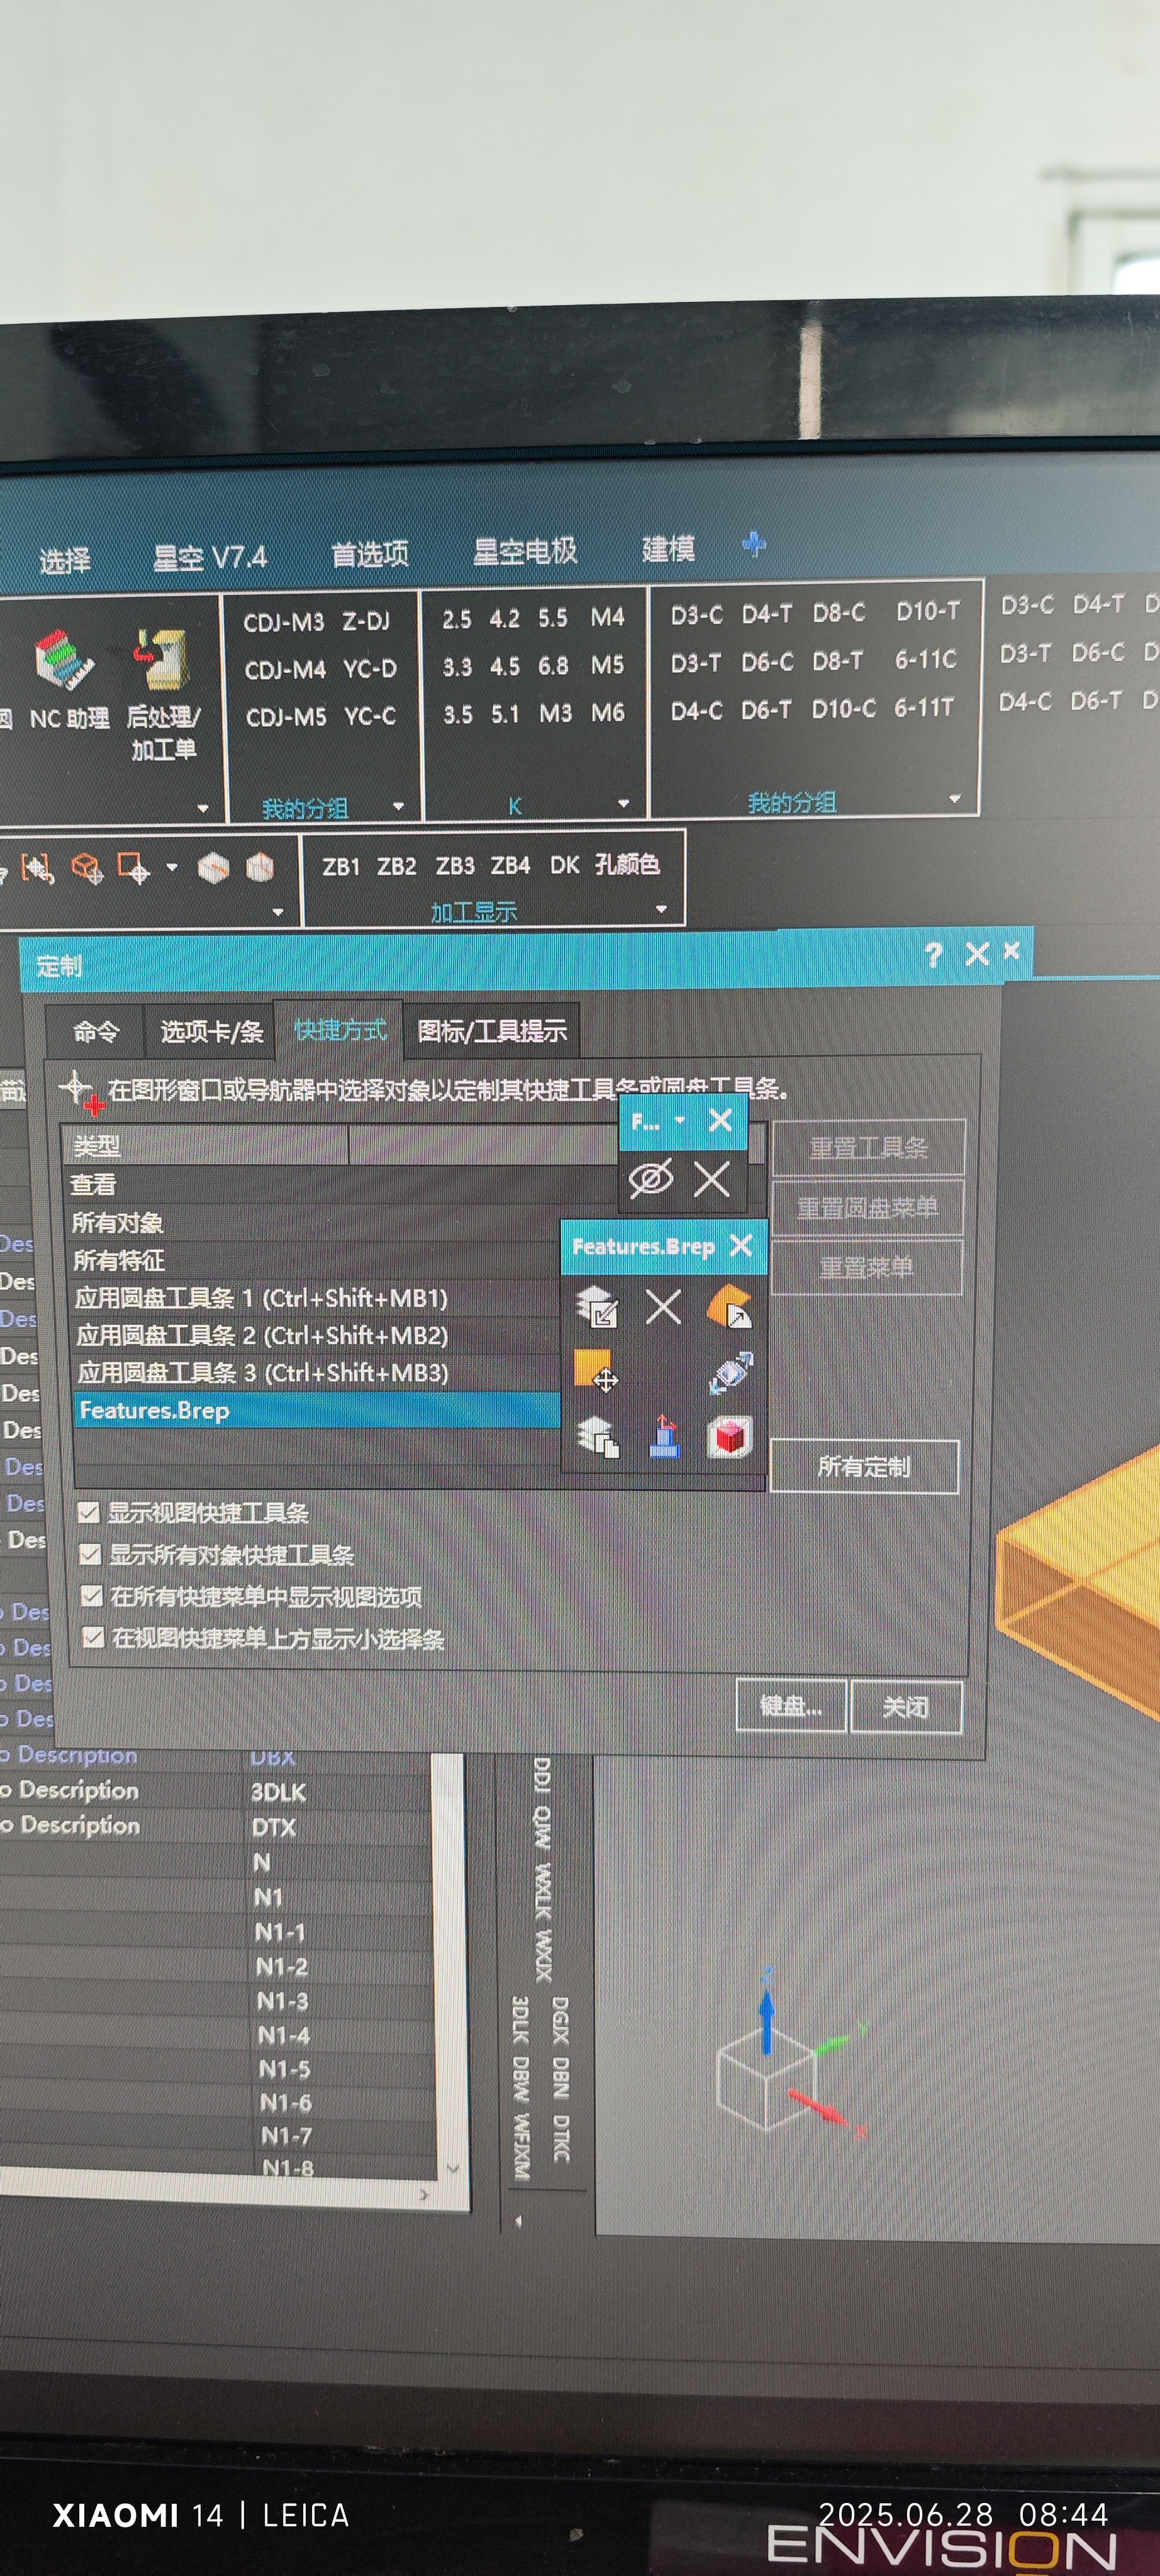Click the blue resize-arrows icon in radial
This screenshot has height=2576, width=1160.
tap(730, 1372)
